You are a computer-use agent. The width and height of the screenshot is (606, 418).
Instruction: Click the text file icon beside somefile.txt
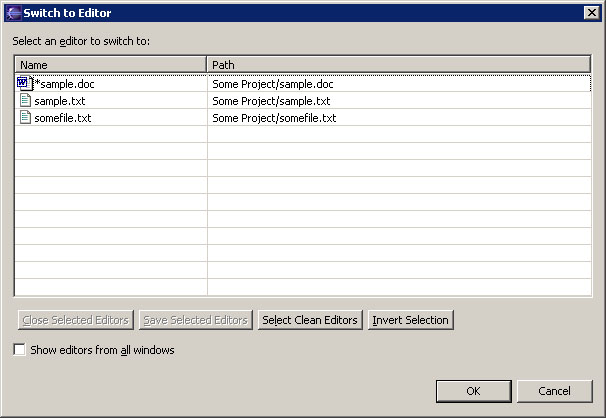(x=25, y=117)
